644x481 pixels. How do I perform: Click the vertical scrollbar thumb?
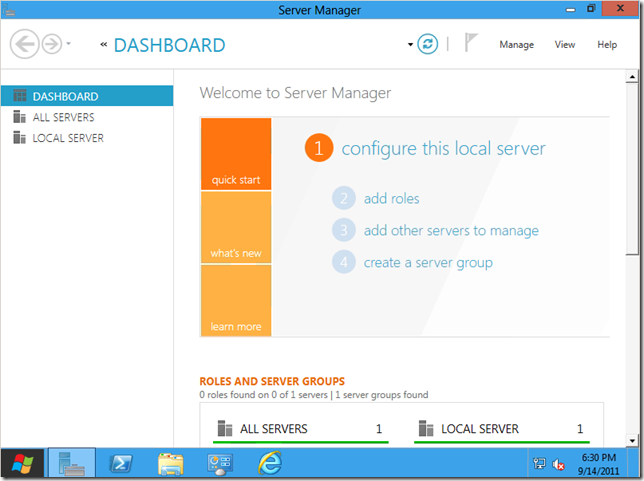point(632,169)
